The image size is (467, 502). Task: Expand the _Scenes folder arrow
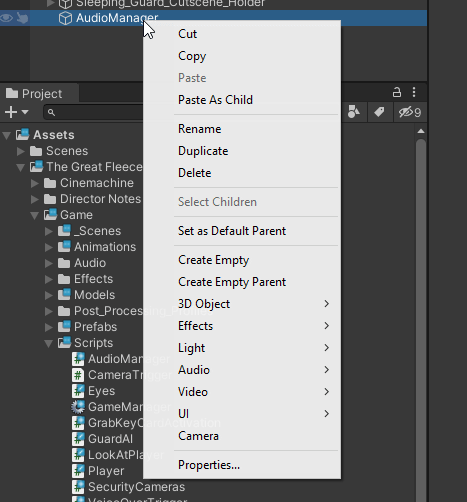coord(49,231)
